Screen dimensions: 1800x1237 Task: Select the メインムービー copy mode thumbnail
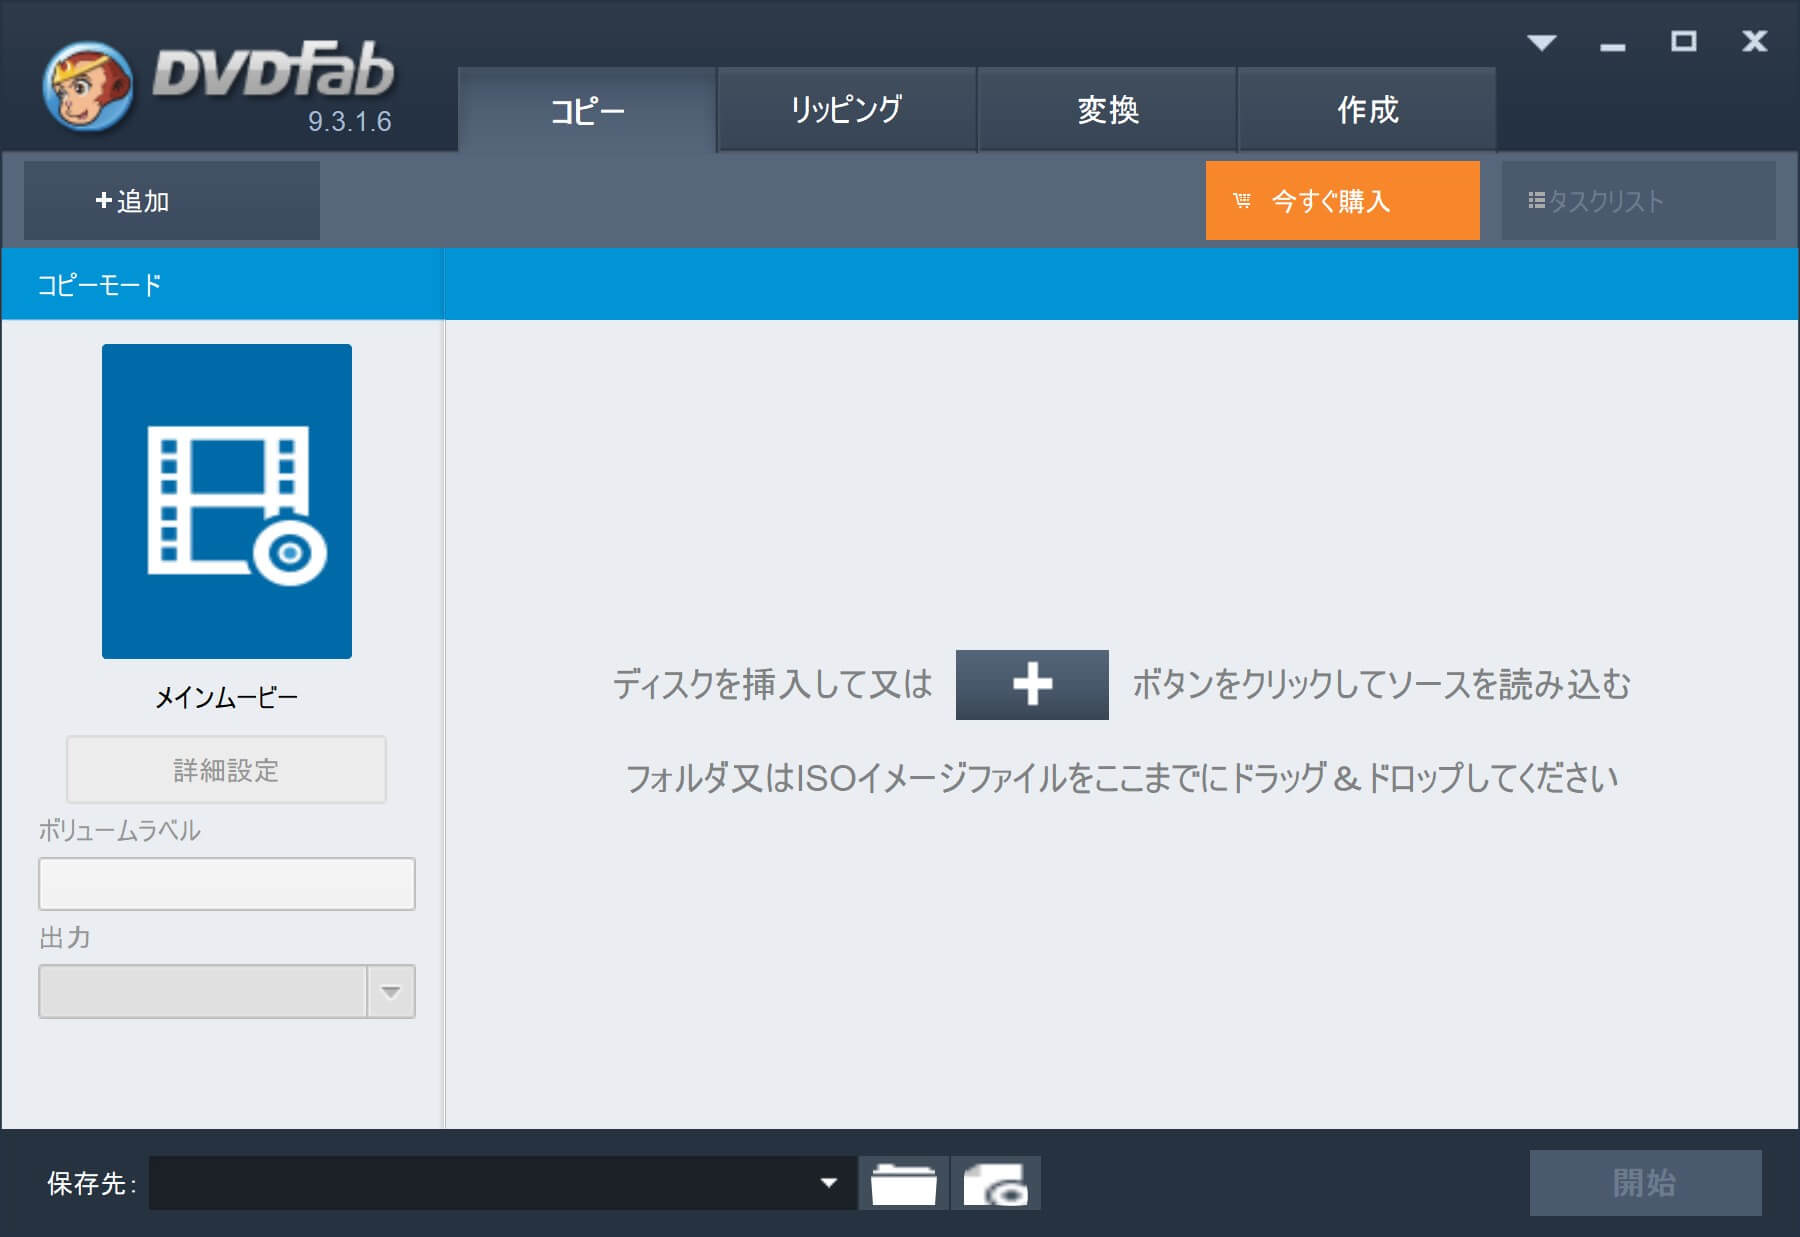click(x=227, y=501)
